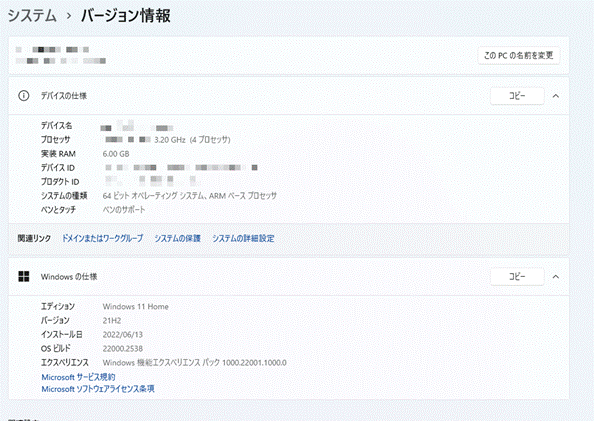Screen dimensions: 594x421
Task: Select the 21H2 version value
Action: click(x=112, y=321)
